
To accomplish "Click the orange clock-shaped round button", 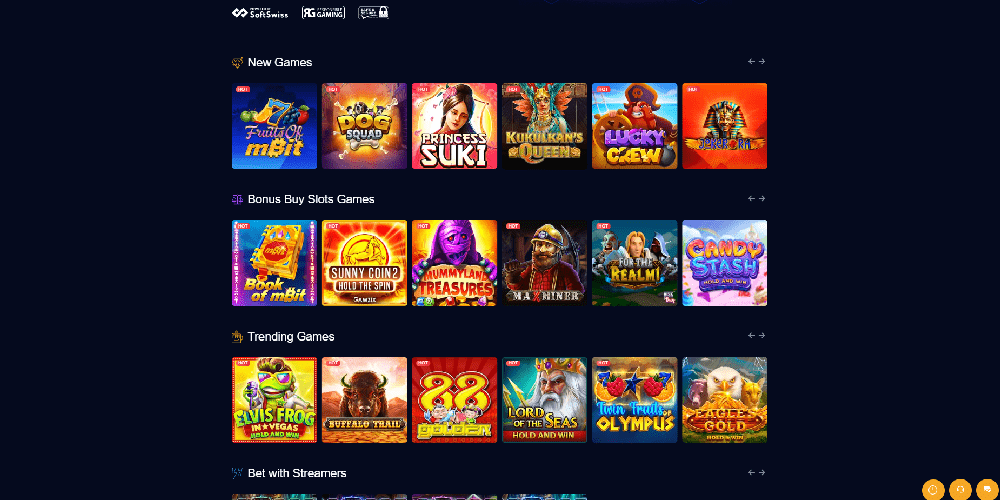I will pos(933,489).
